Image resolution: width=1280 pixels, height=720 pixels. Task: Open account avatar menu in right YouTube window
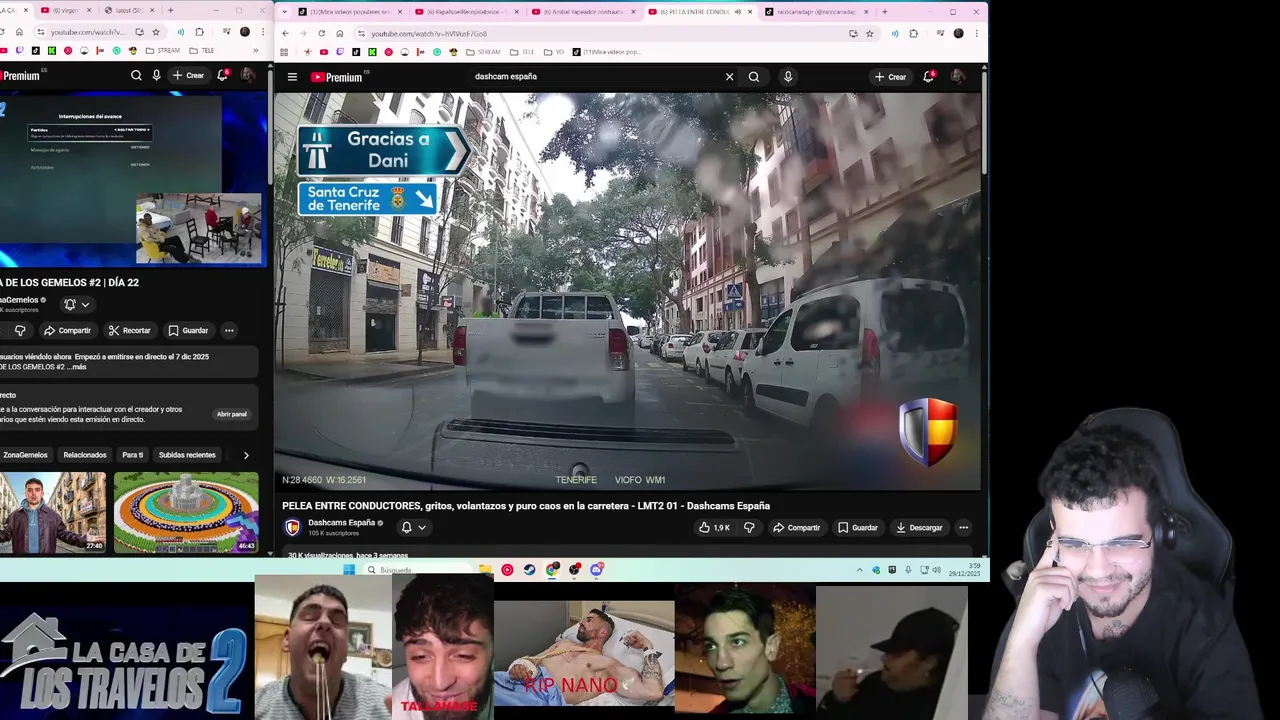(958, 77)
